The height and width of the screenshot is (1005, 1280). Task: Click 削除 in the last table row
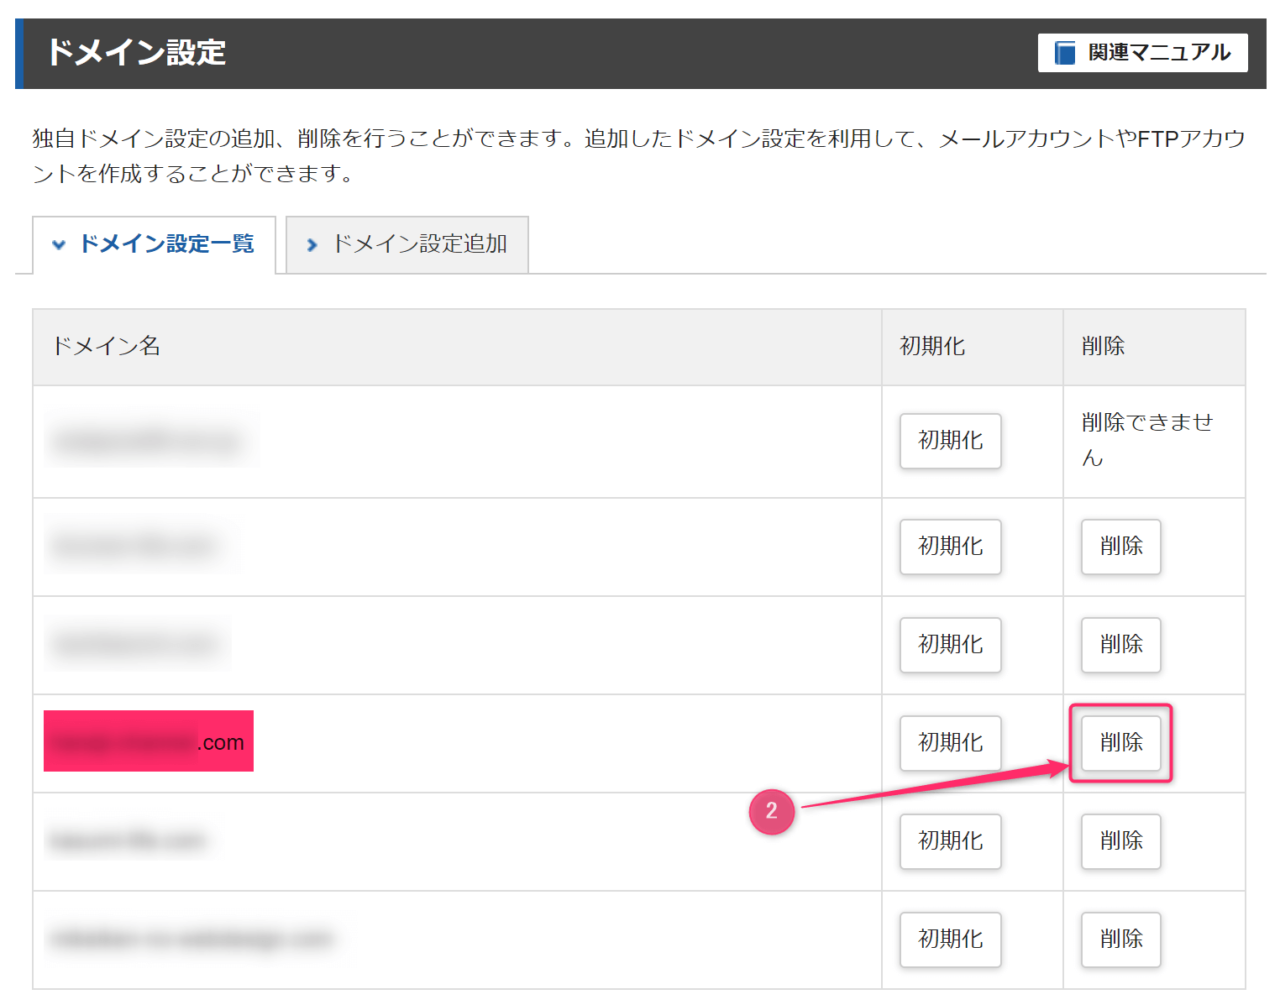click(1120, 940)
